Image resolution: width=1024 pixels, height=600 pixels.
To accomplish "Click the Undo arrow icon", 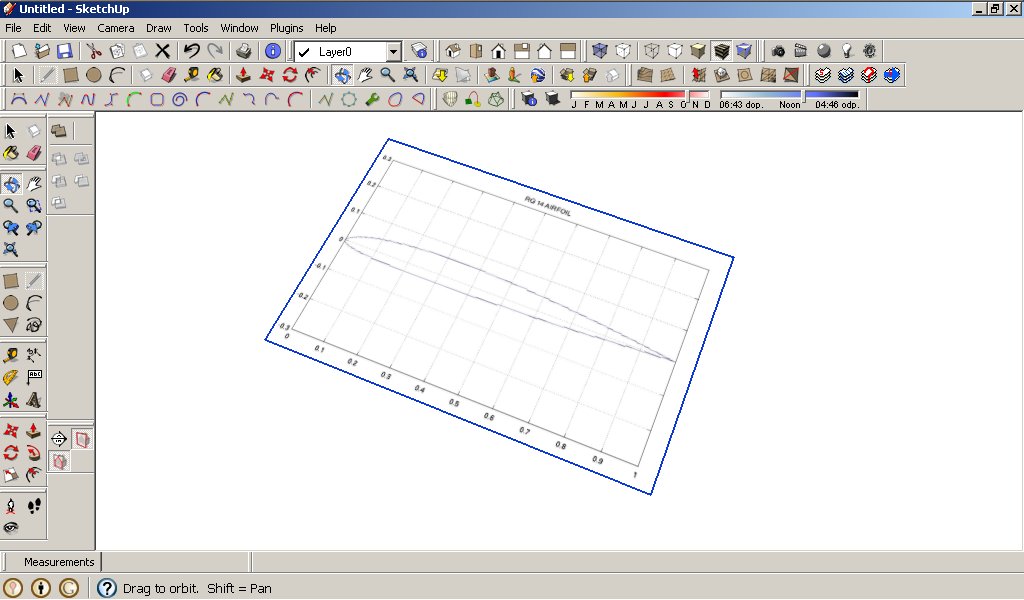I will tap(192, 51).
